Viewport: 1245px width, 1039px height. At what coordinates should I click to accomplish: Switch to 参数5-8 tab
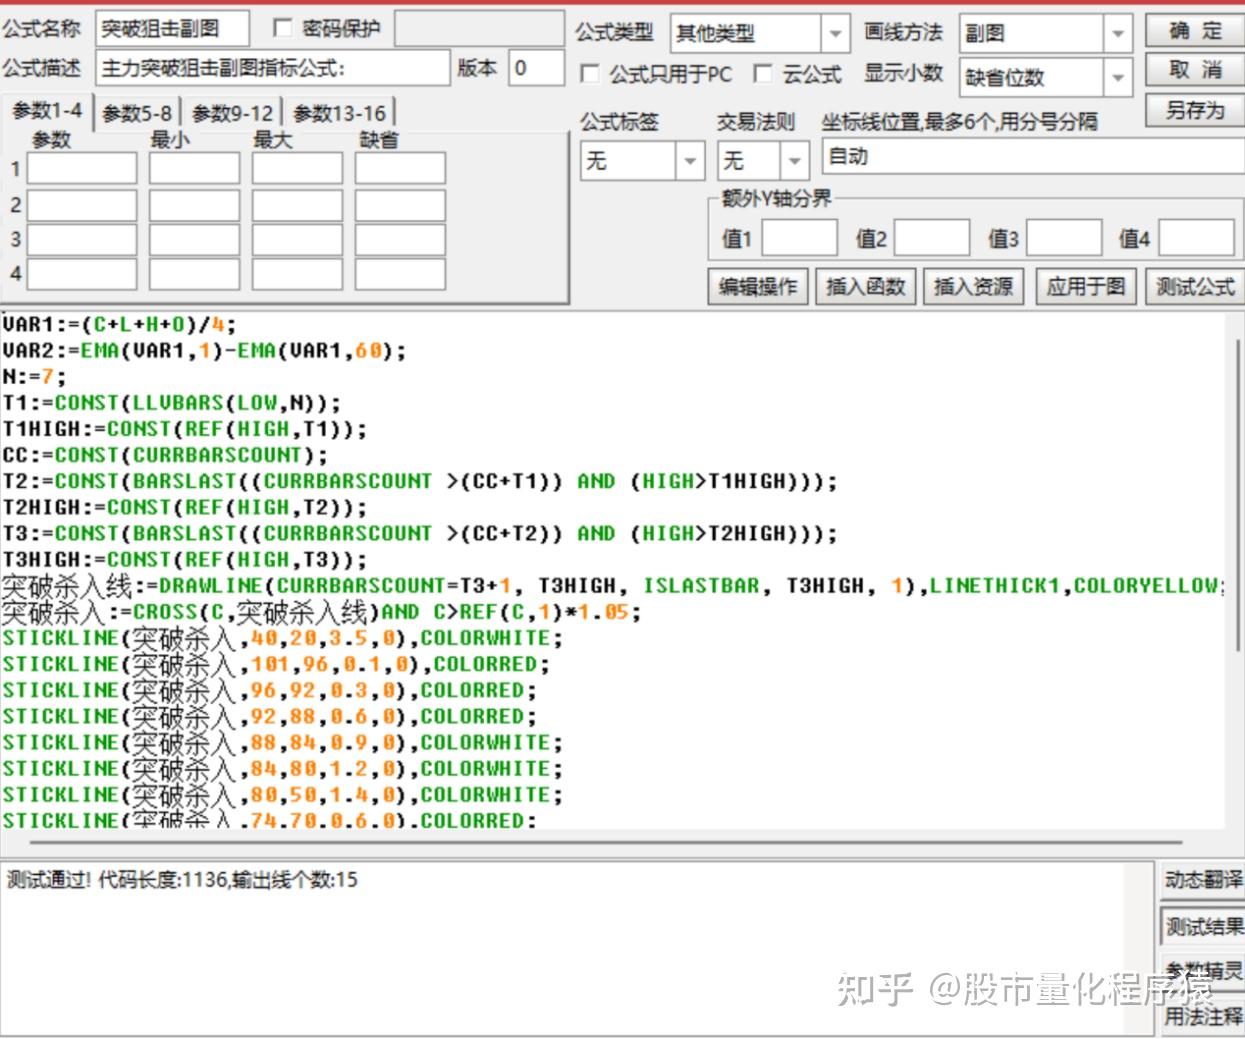137,114
